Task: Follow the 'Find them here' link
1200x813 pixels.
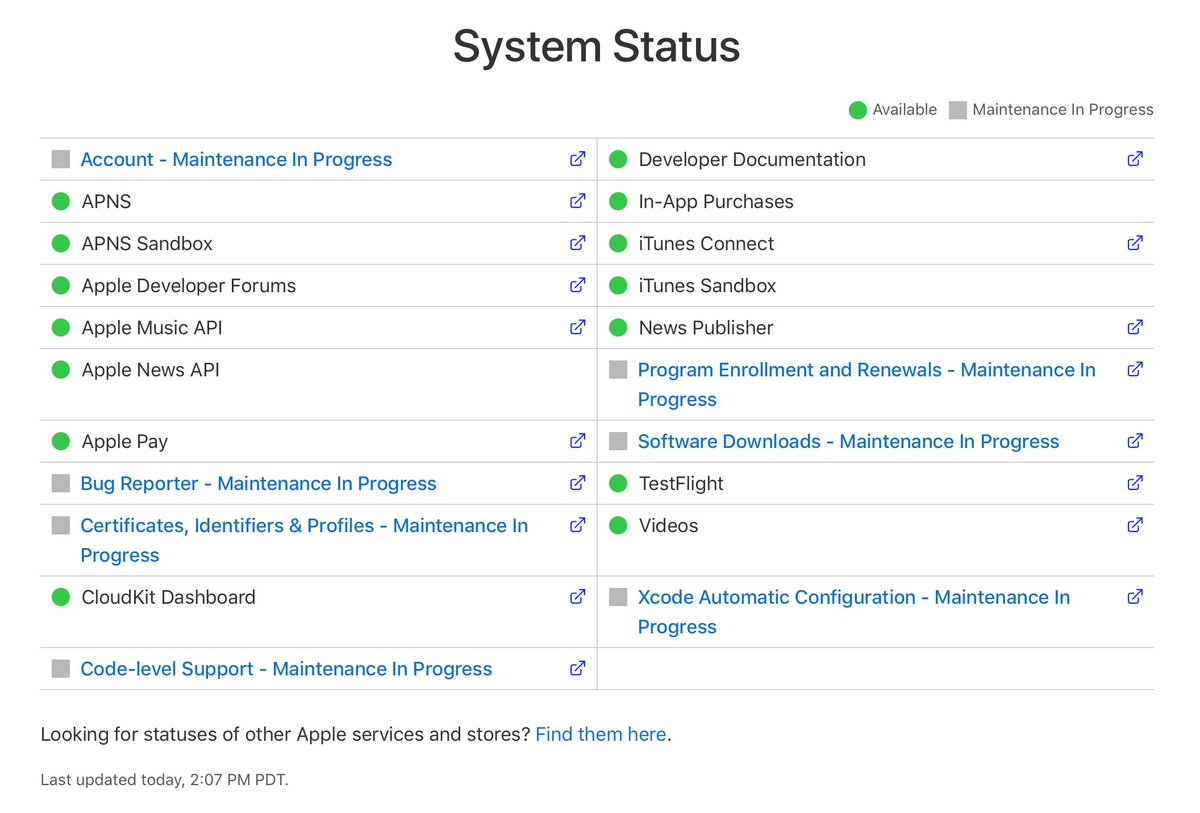Action: click(x=601, y=734)
